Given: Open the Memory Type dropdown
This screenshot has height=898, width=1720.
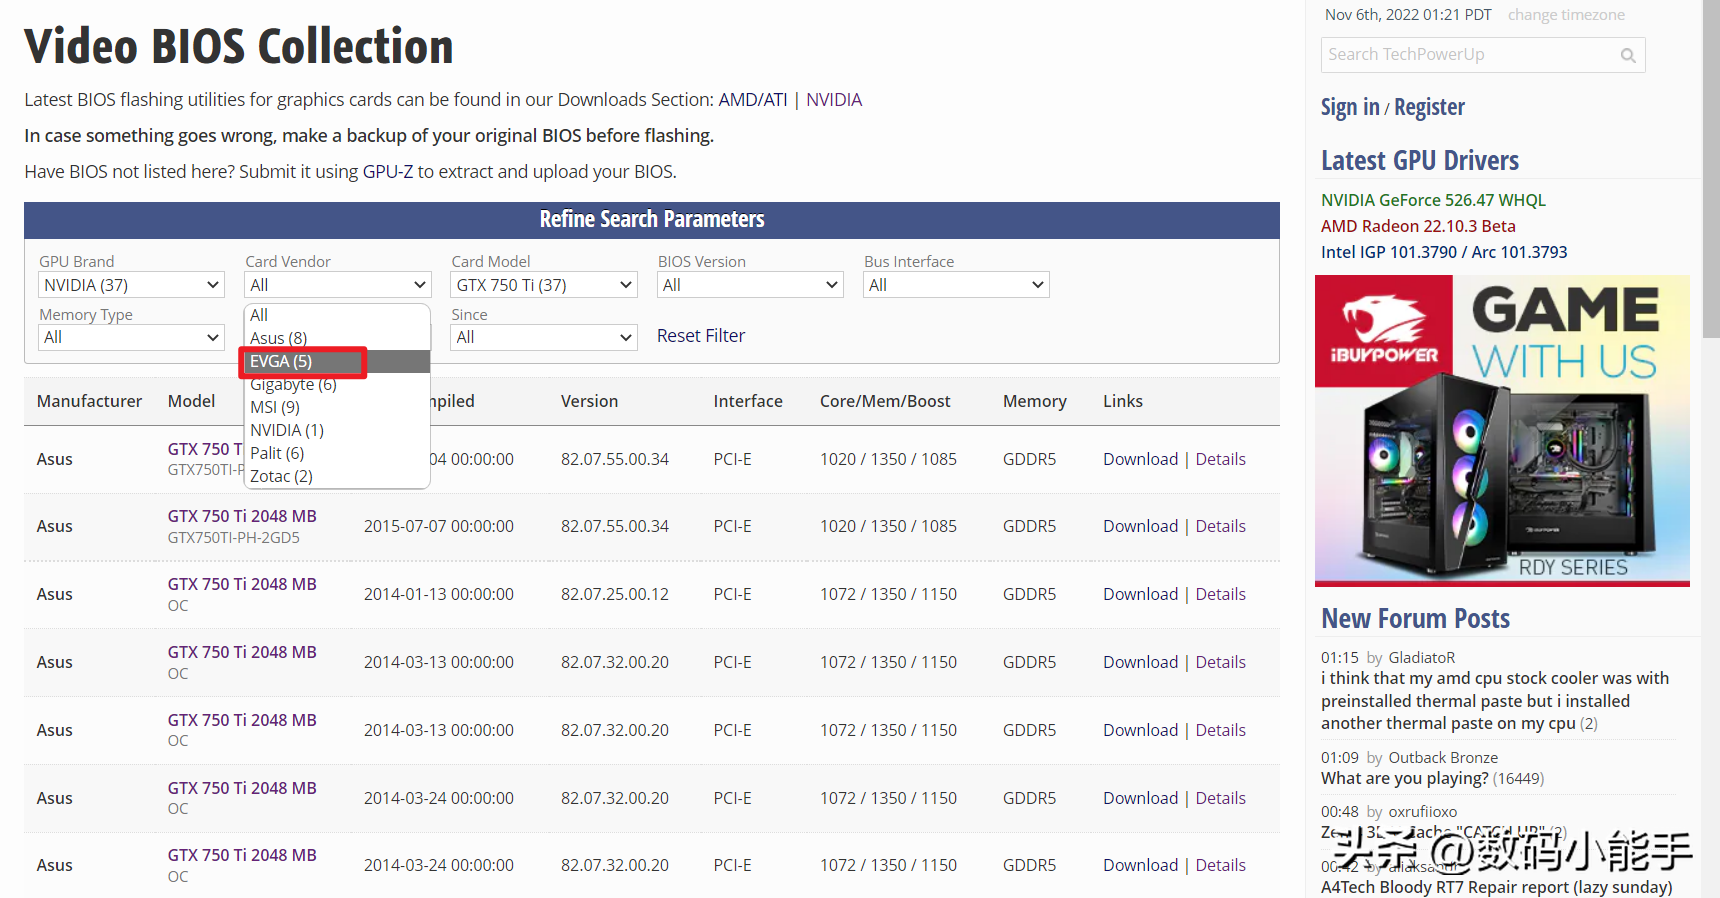Looking at the screenshot, I should [131, 338].
